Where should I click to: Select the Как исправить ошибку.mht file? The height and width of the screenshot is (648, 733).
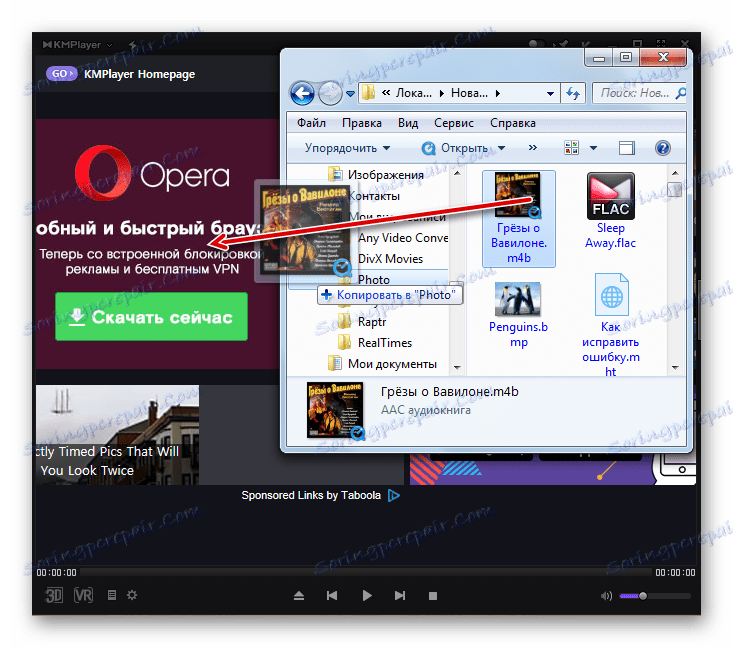pos(611,325)
